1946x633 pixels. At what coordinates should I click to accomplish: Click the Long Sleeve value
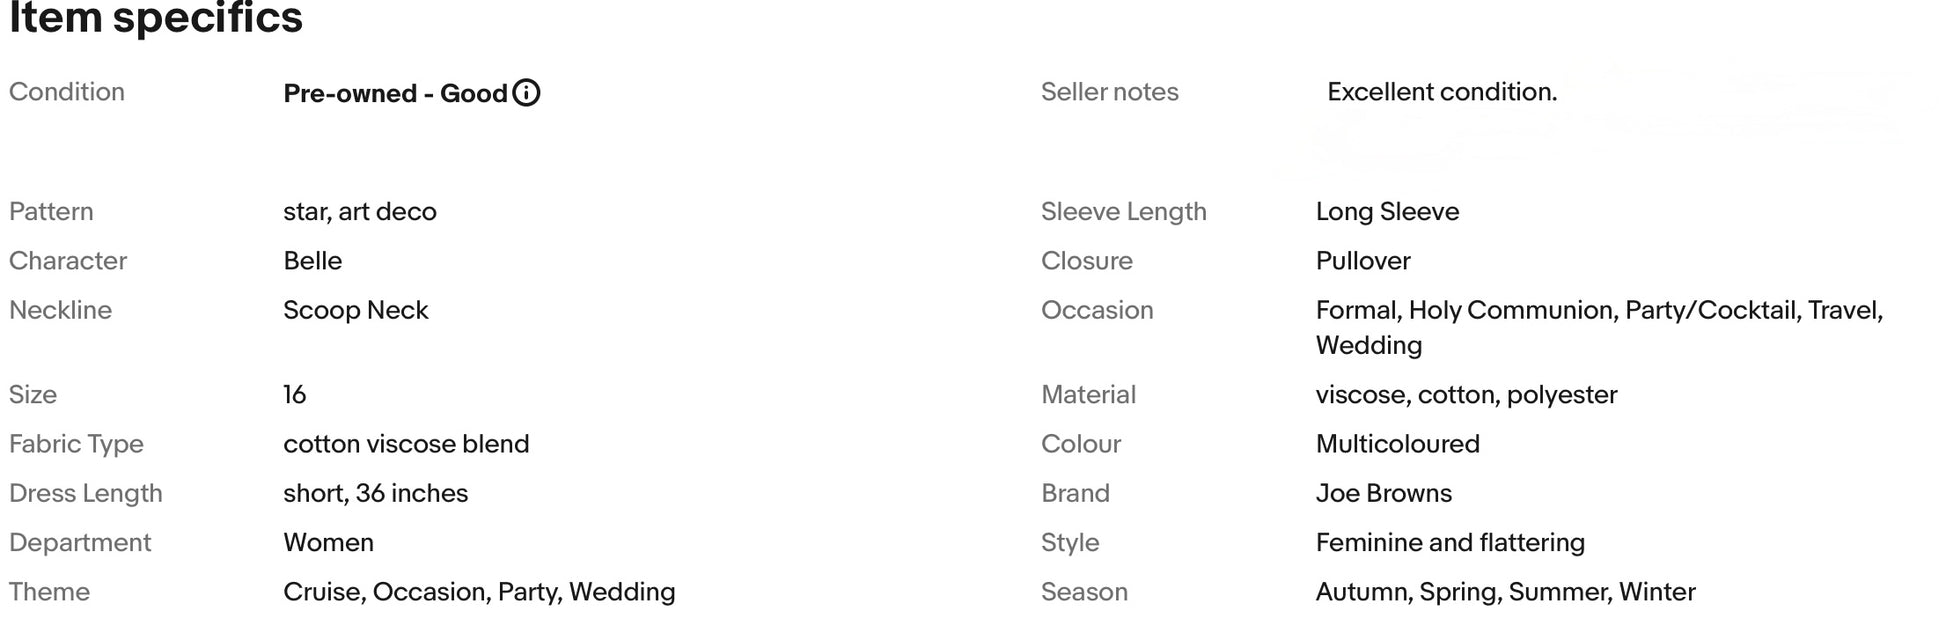coord(1387,212)
